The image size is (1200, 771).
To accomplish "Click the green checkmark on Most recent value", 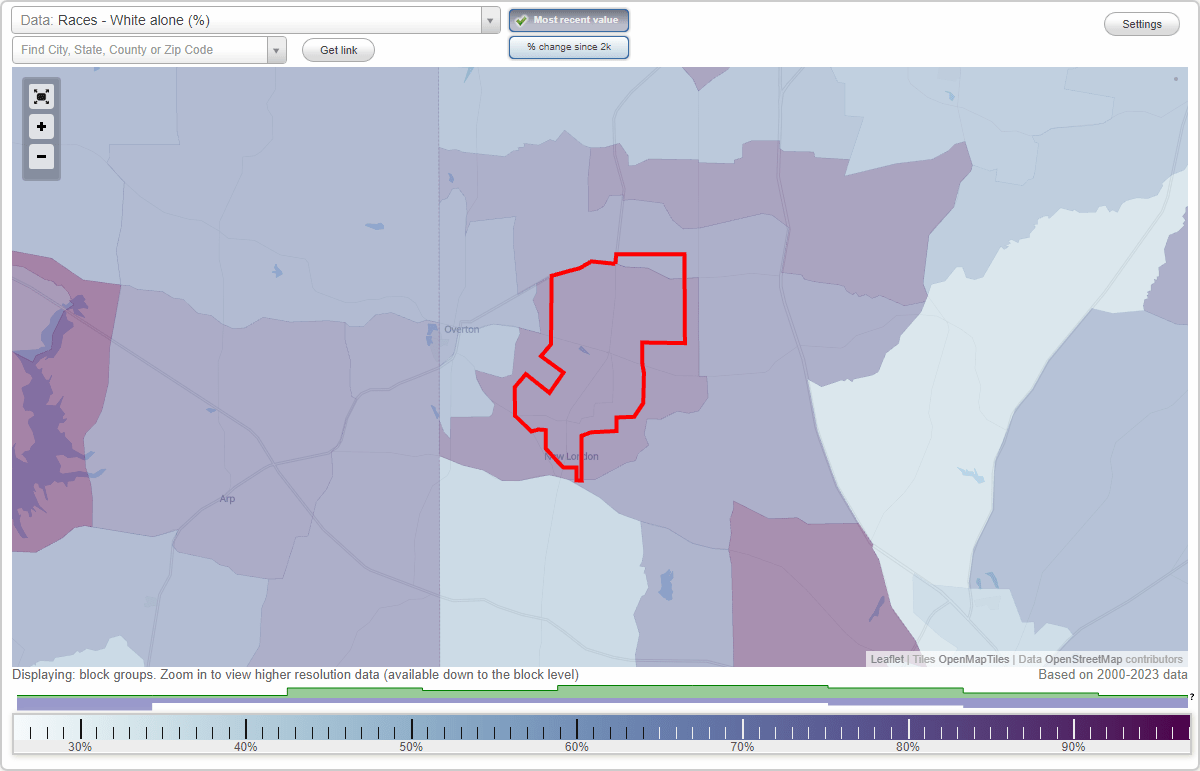I will [x=523, y=19].
